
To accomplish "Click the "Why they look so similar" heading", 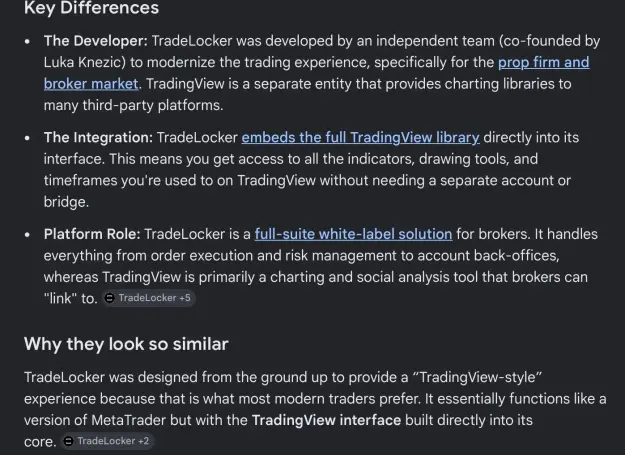I will (126, 344).
